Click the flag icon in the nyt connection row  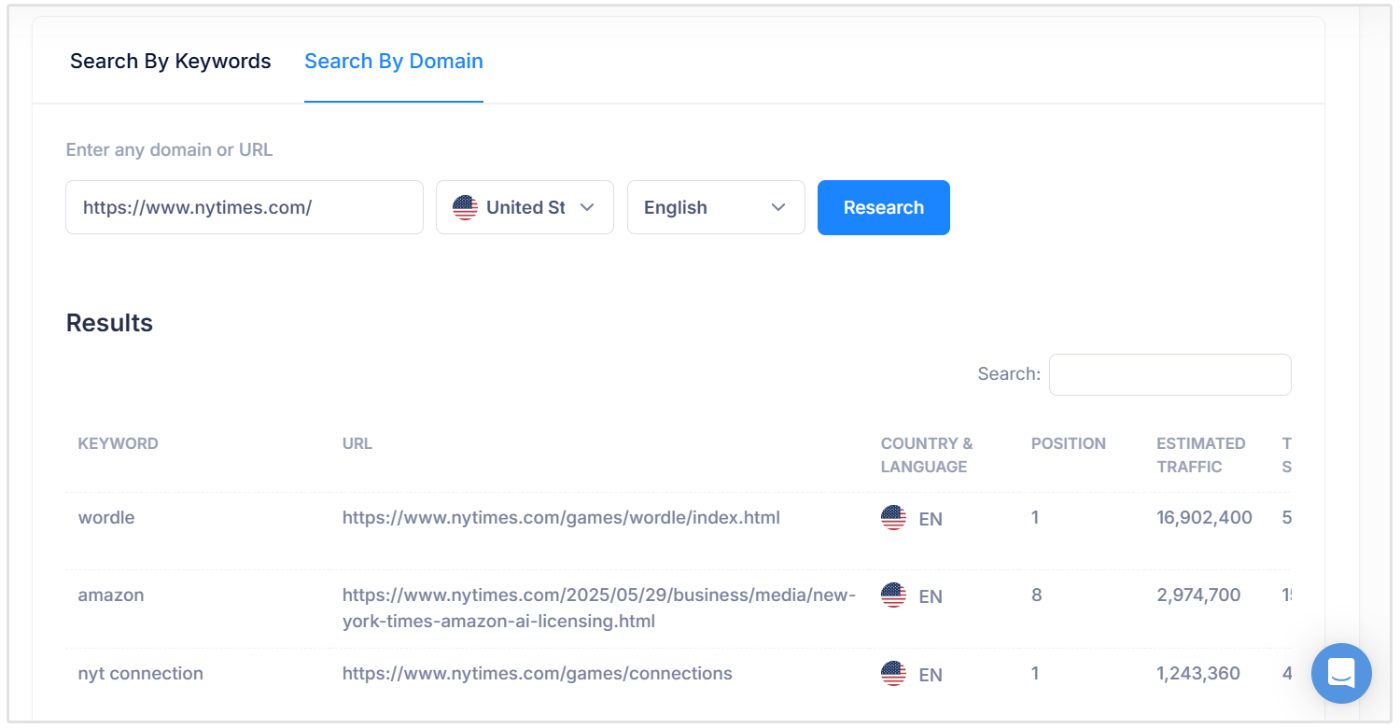pos(893,672)
